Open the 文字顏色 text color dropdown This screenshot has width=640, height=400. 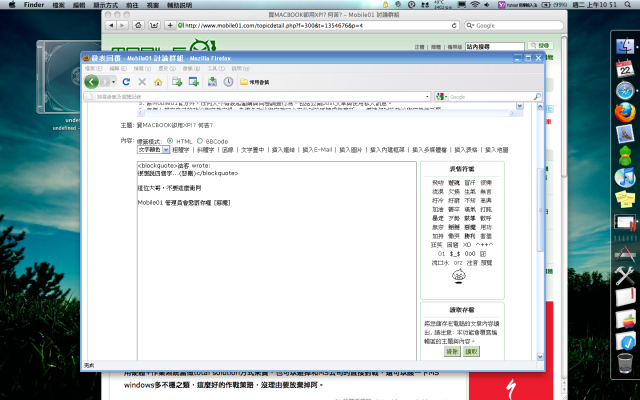pyautogui.click(x=153, y=150)
